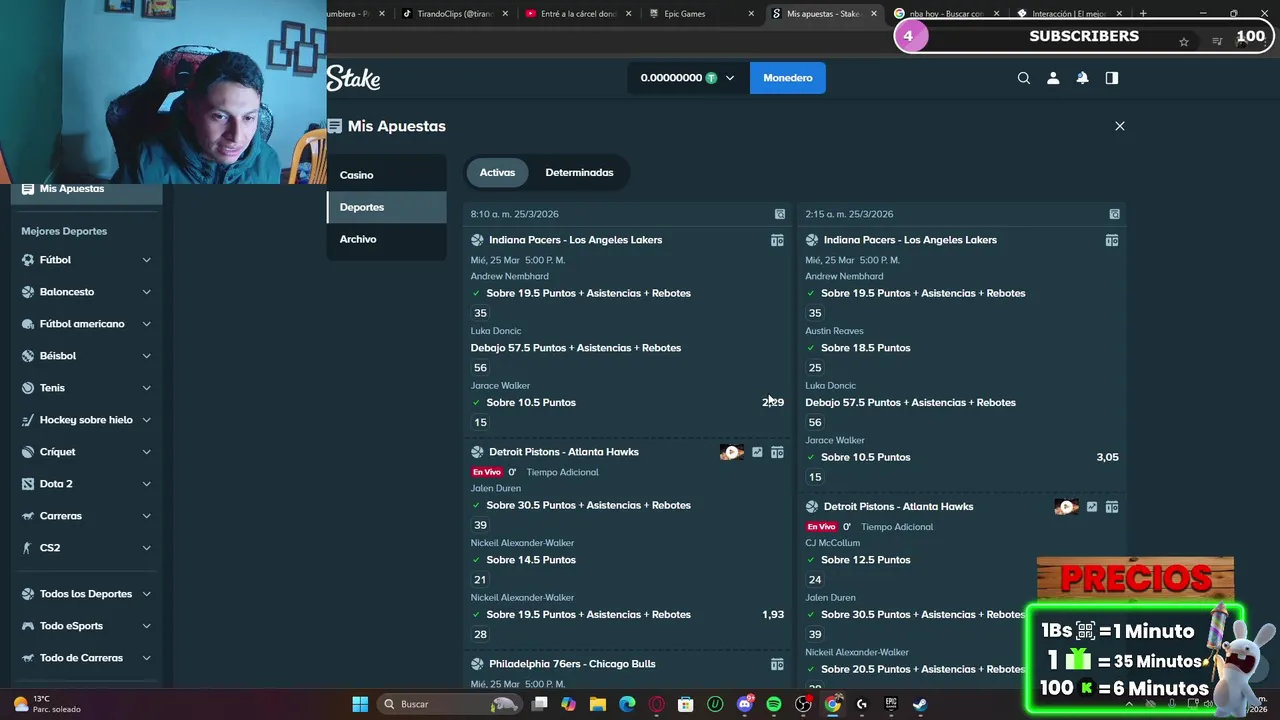The image size is (1280, 720).
Task: Open scoreboard icon for Pacers-Lakers in 8:10 bet
Action: pyautogui.click(x=777, y=240)
